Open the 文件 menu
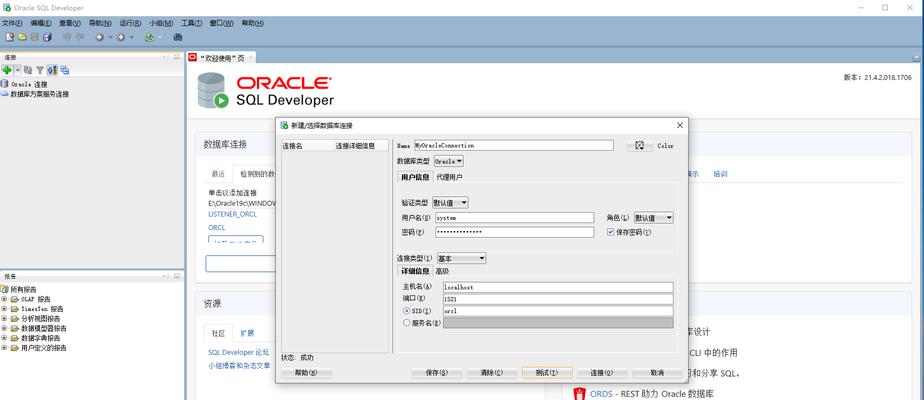 [x=12, y=23]
